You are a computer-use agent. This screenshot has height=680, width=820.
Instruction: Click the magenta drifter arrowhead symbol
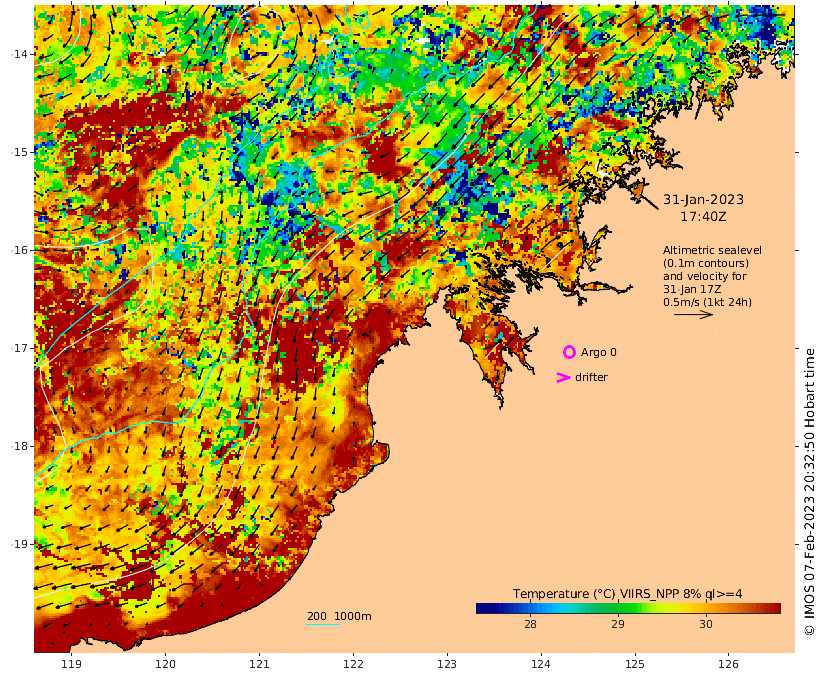(x=563, y=378)
